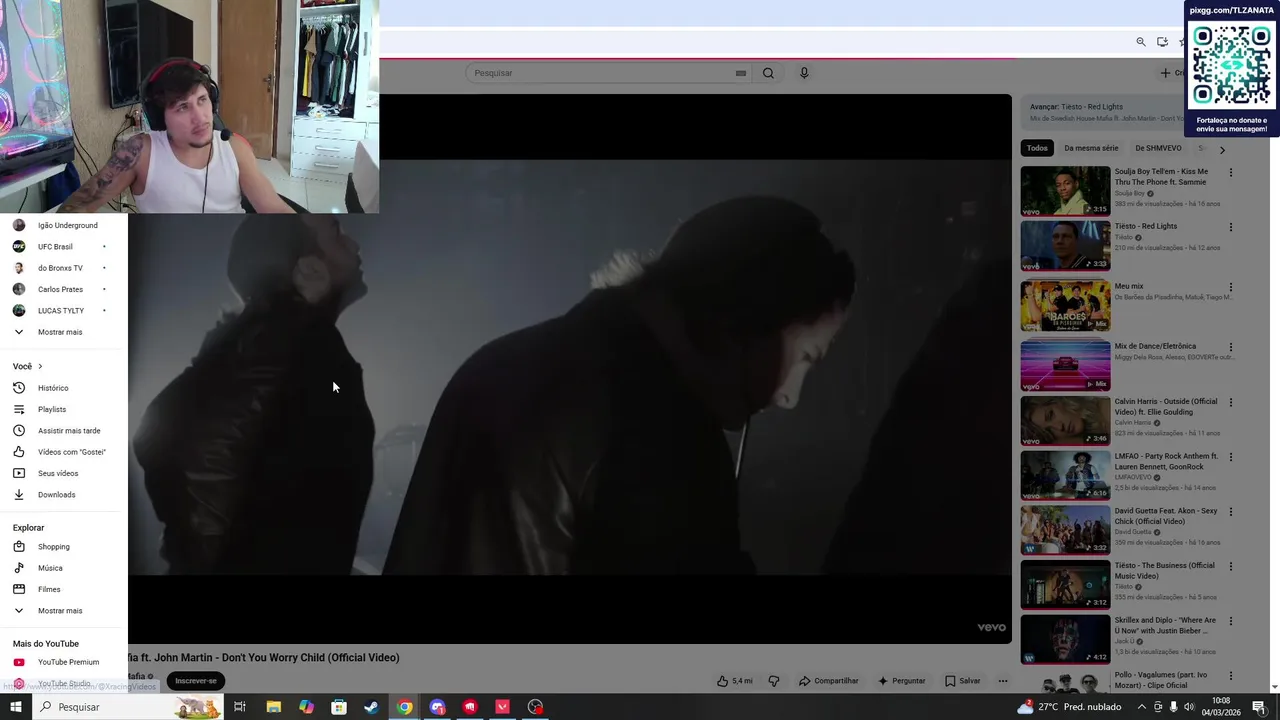Open LMFAO Party Rock Anthem thumbnail

point(1065,476)
